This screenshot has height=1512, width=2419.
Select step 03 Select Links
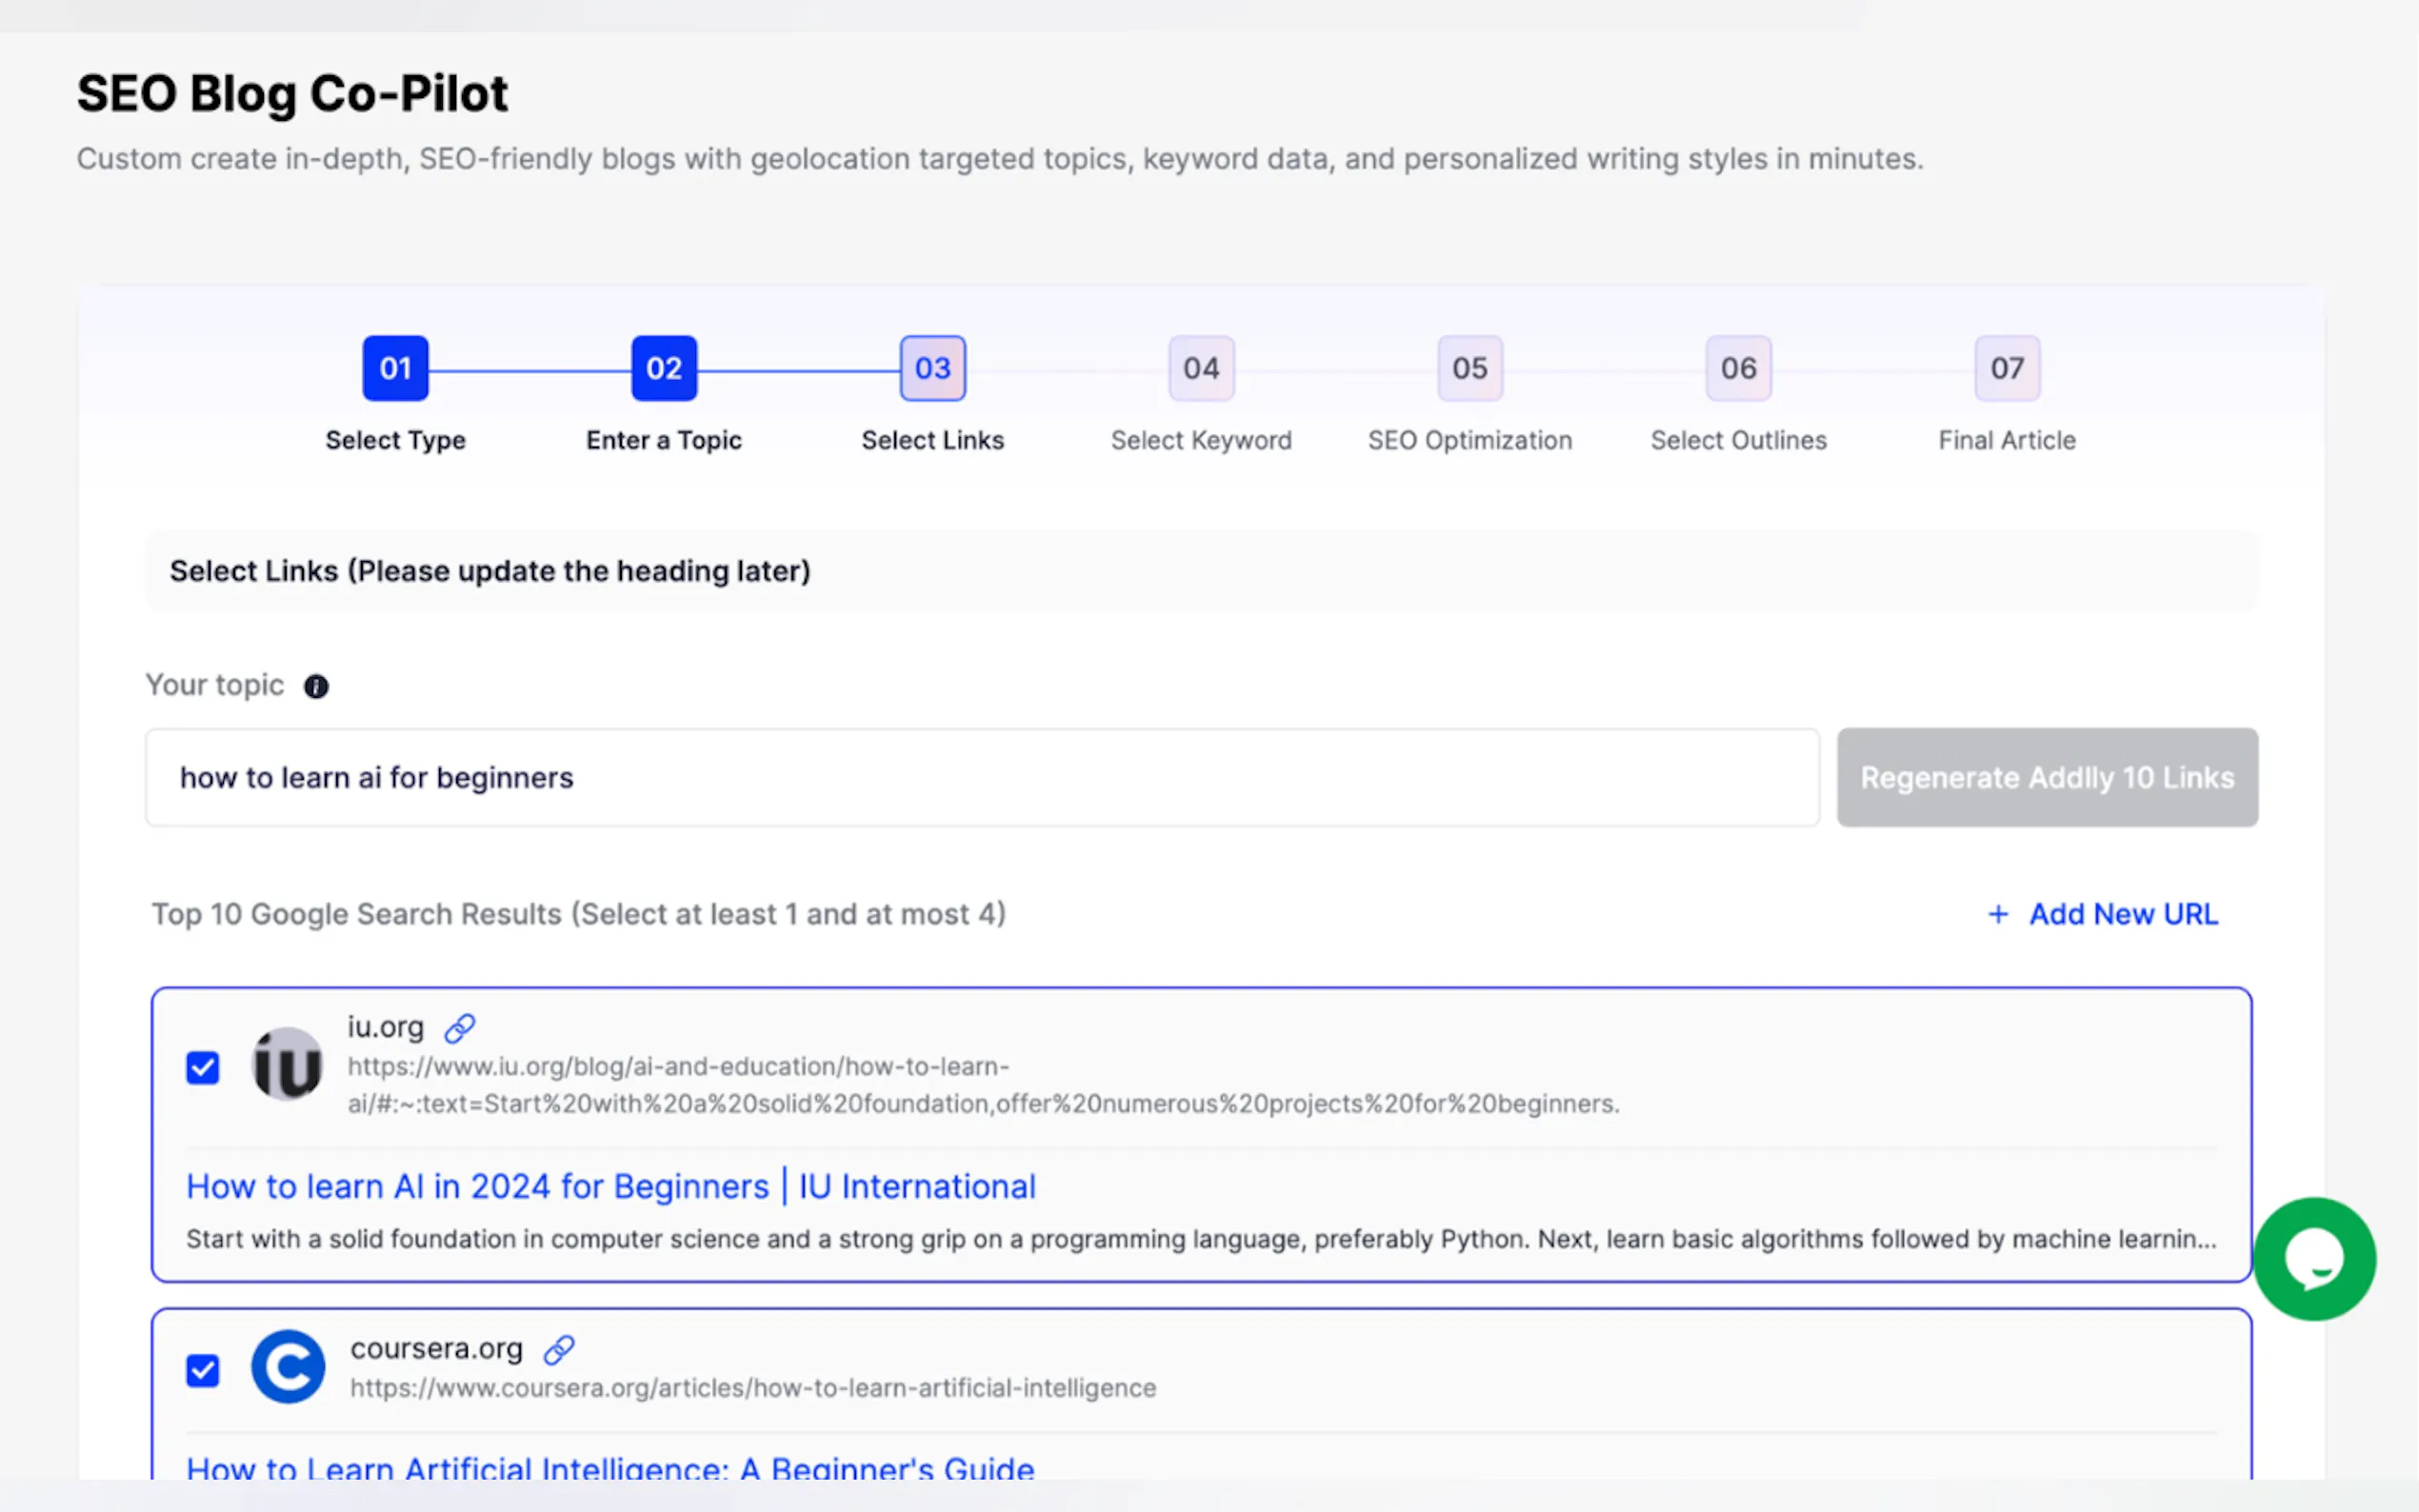[x=932, y=369]
